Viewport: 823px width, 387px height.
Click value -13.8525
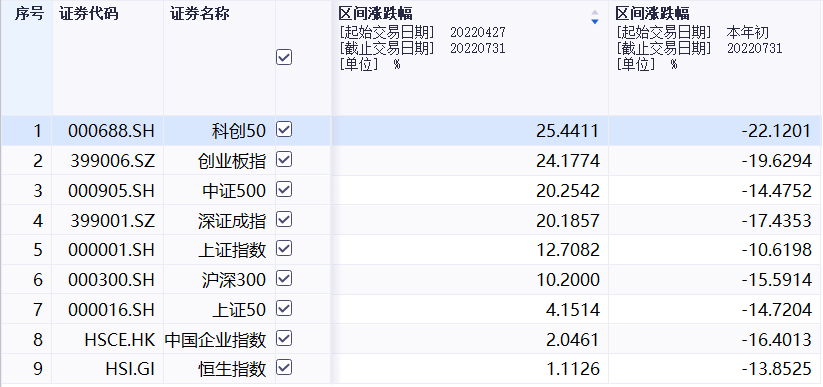point(777,369)
